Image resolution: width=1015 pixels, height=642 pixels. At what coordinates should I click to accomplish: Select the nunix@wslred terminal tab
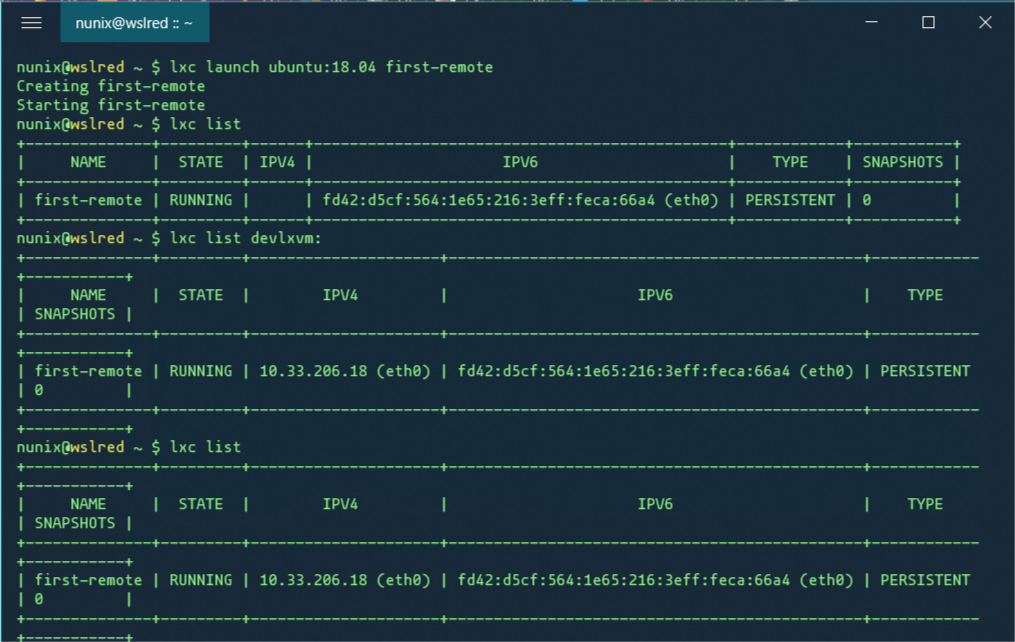(x=135, y=22)
